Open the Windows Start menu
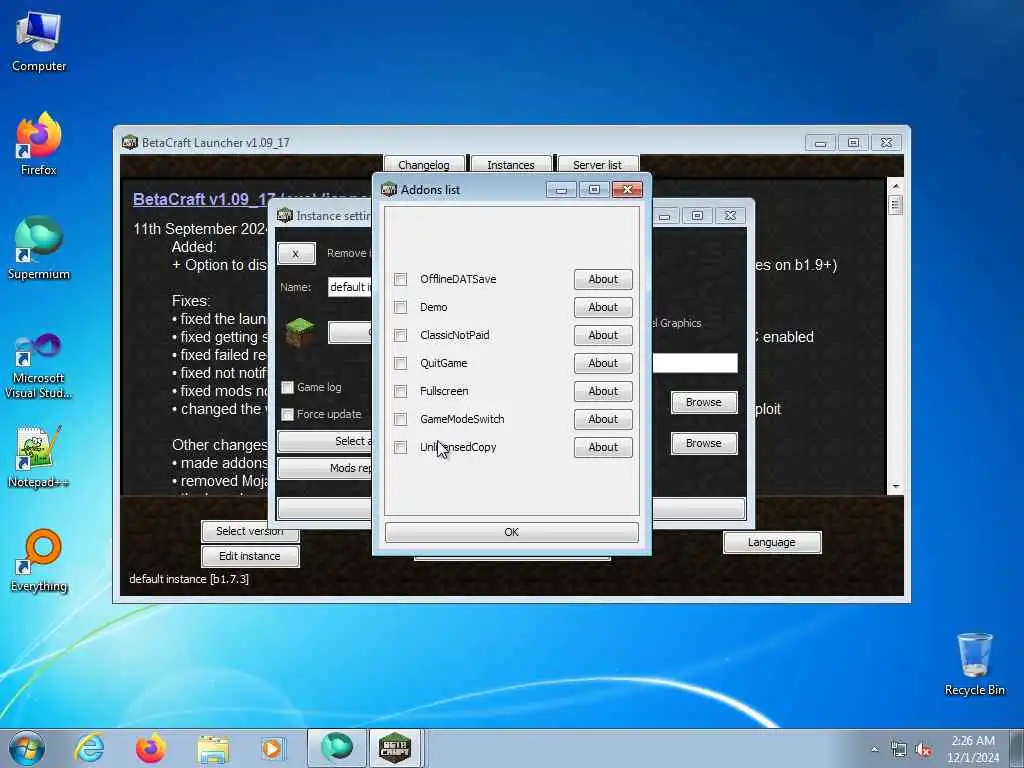 click(27, 748)
